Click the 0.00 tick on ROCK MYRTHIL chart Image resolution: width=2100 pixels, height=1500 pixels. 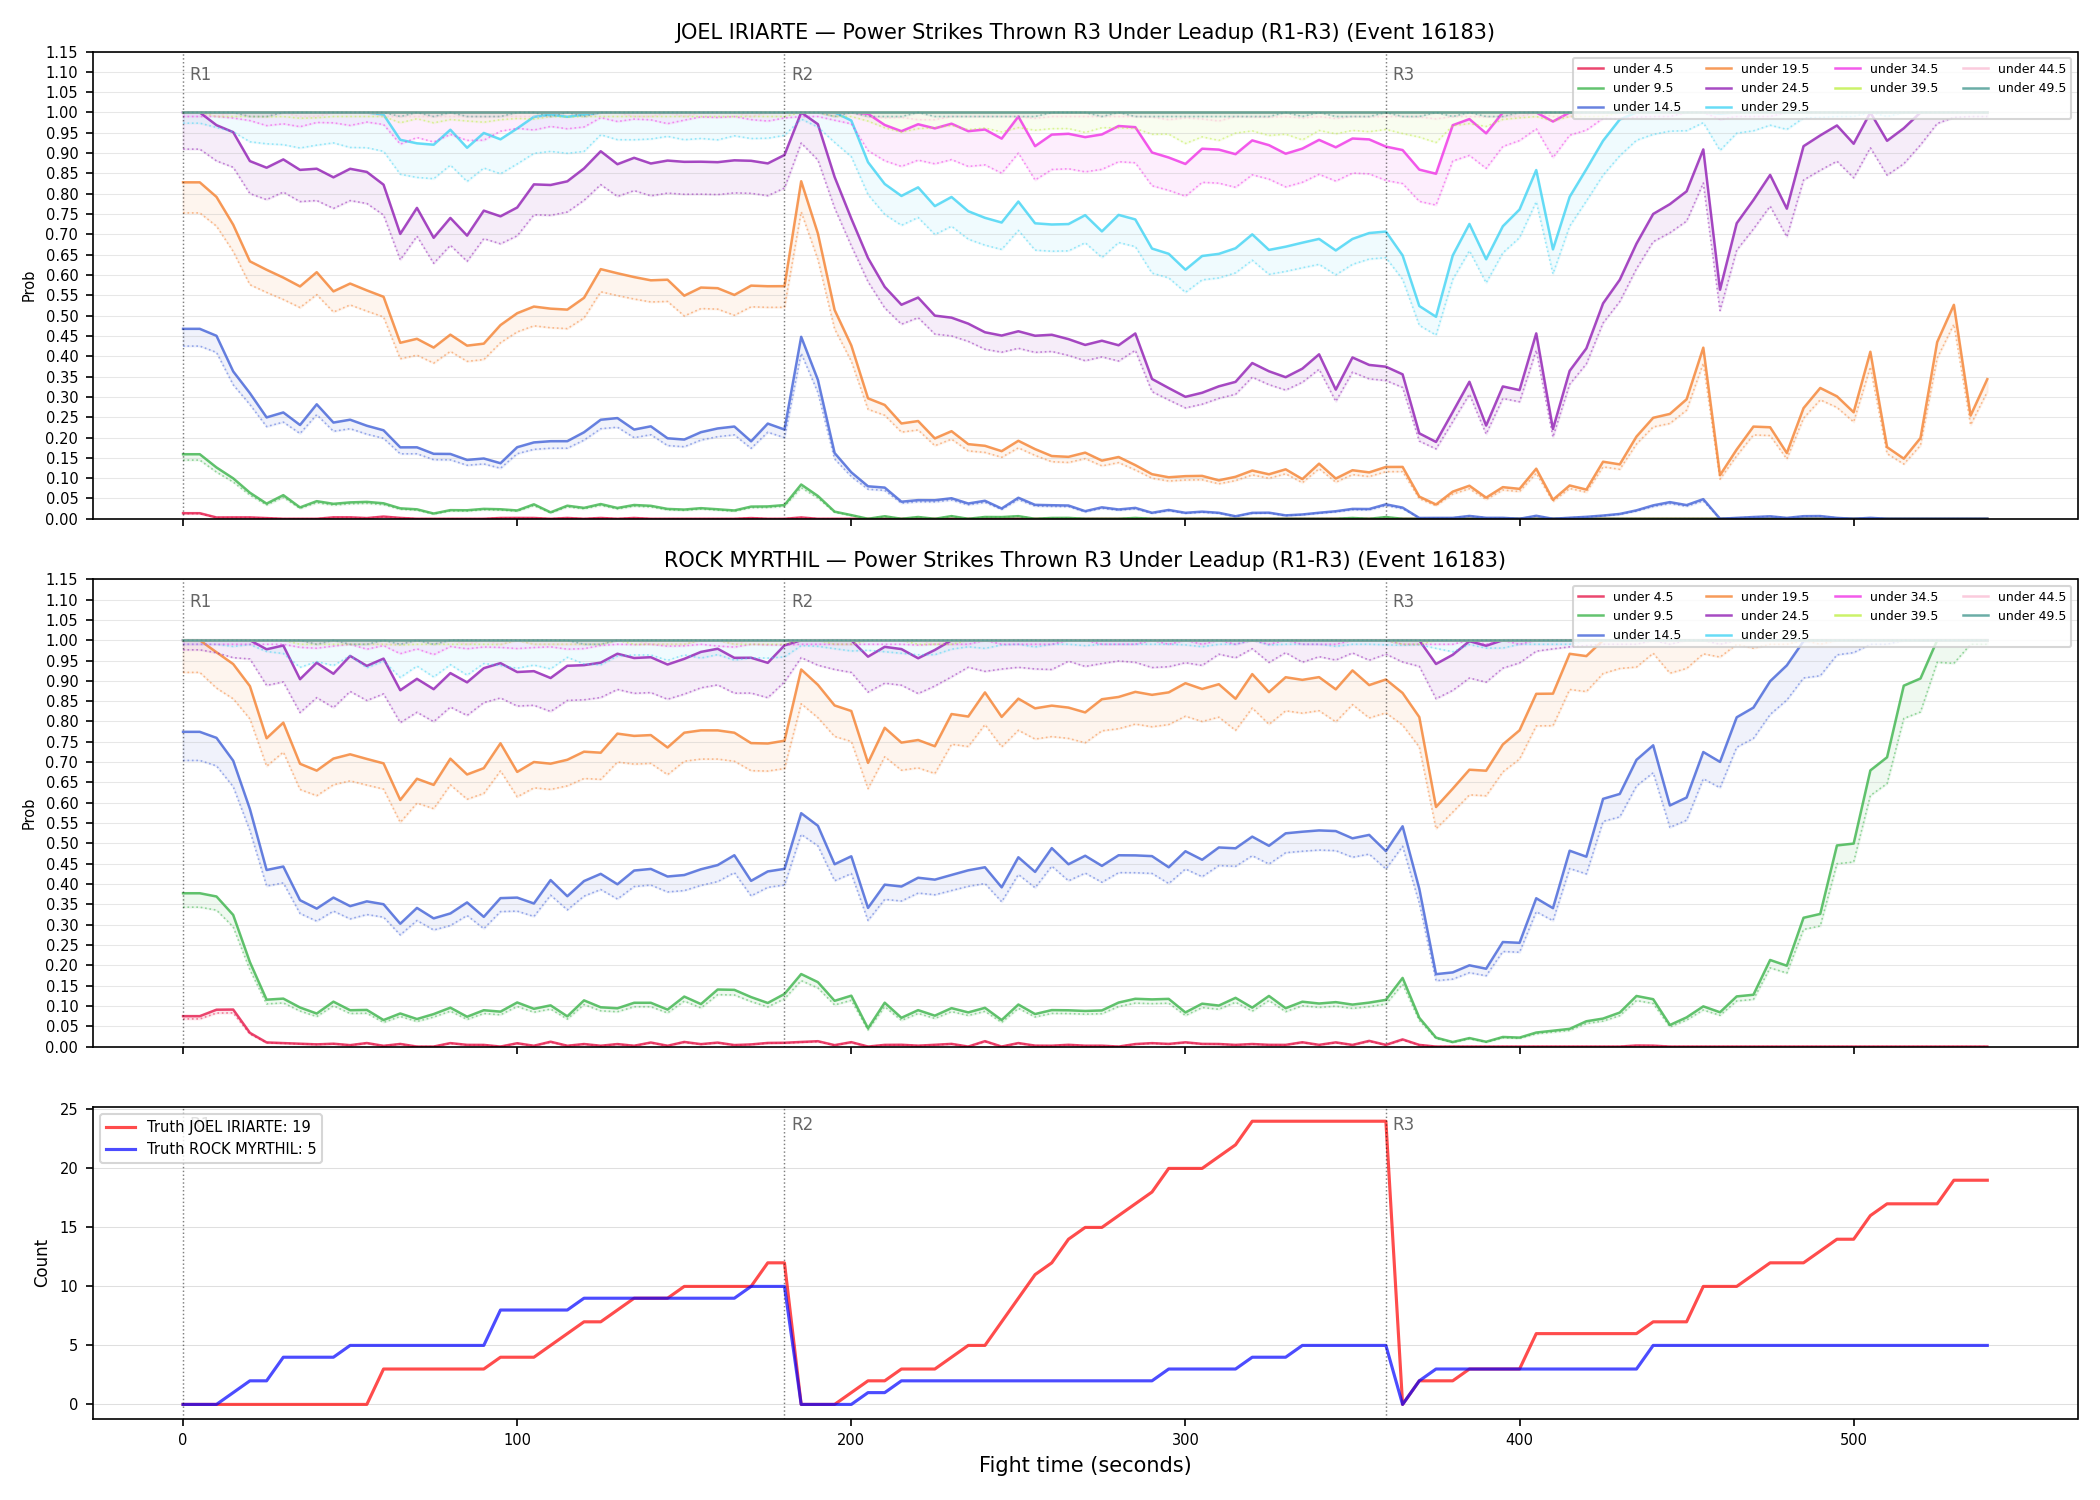[62, 1047]
